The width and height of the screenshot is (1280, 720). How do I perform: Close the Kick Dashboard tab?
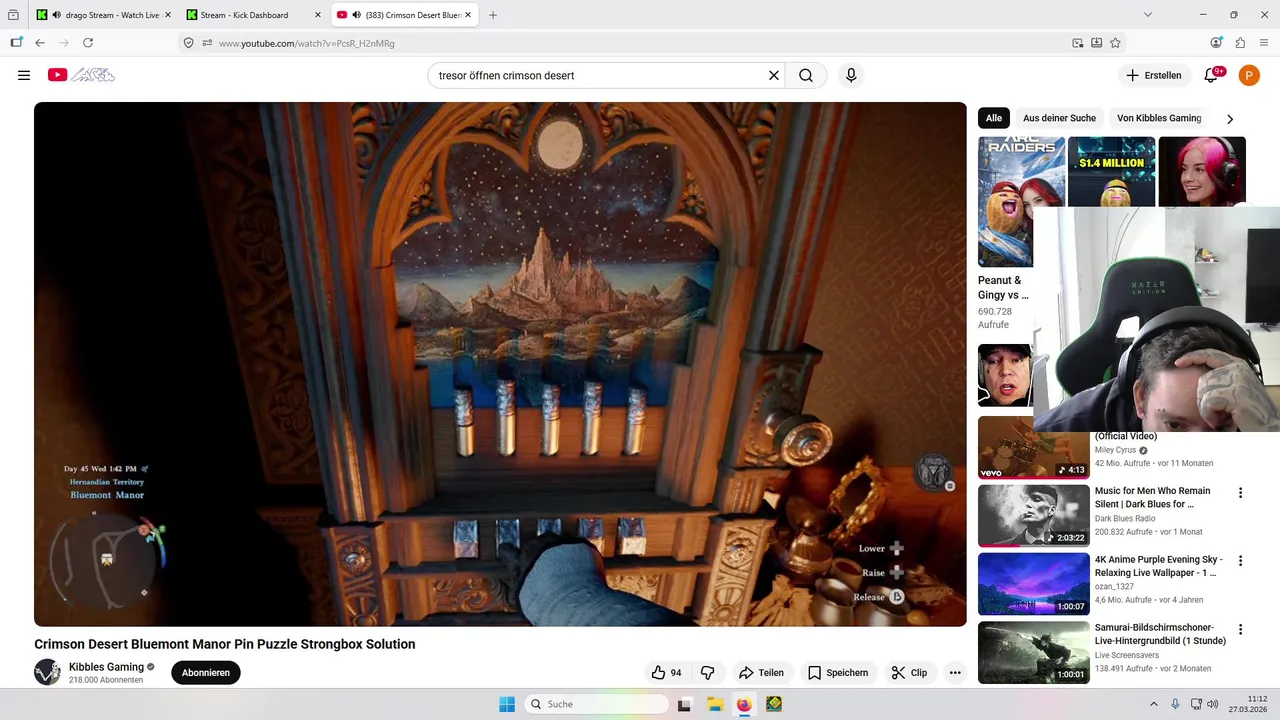316,15
